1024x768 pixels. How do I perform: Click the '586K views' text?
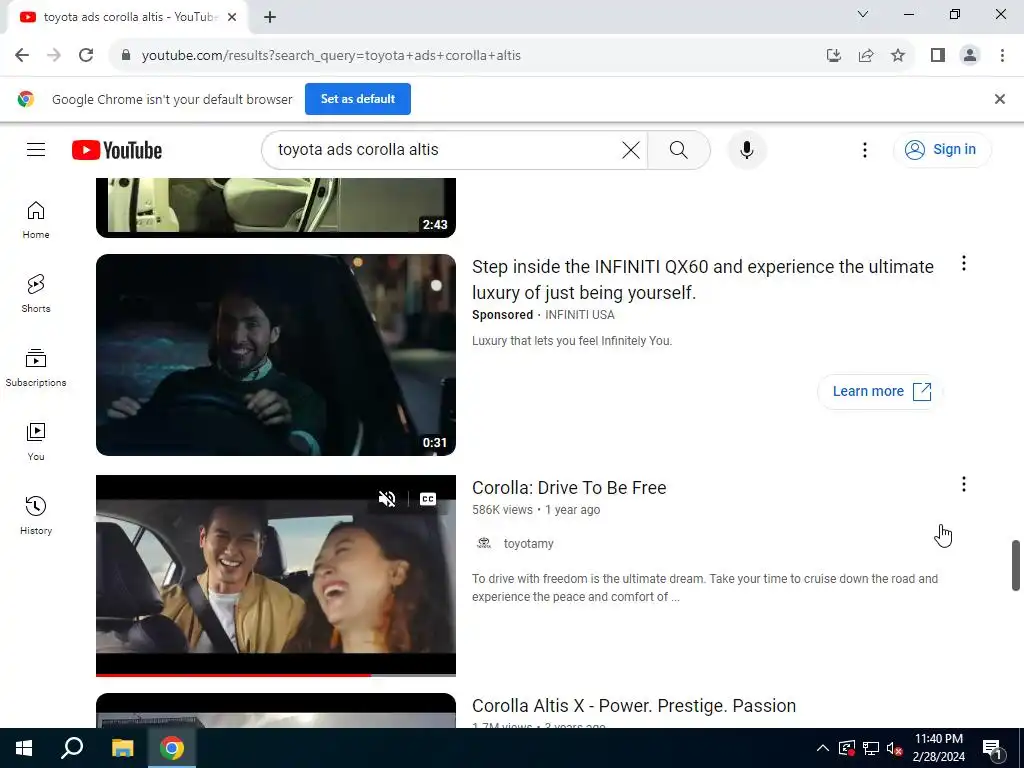pos(502,510)
